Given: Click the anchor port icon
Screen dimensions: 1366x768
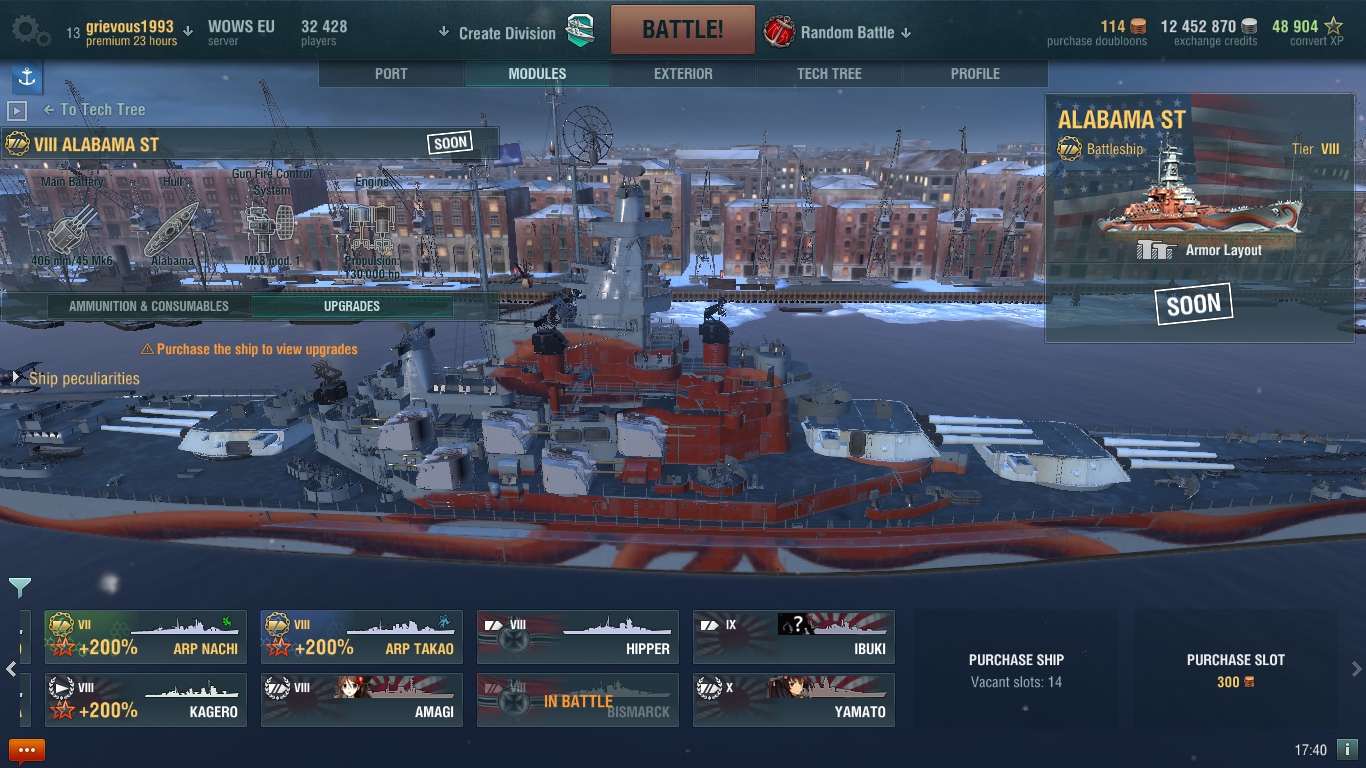Looking at the screenshot, I should click(x=27, y=77).
